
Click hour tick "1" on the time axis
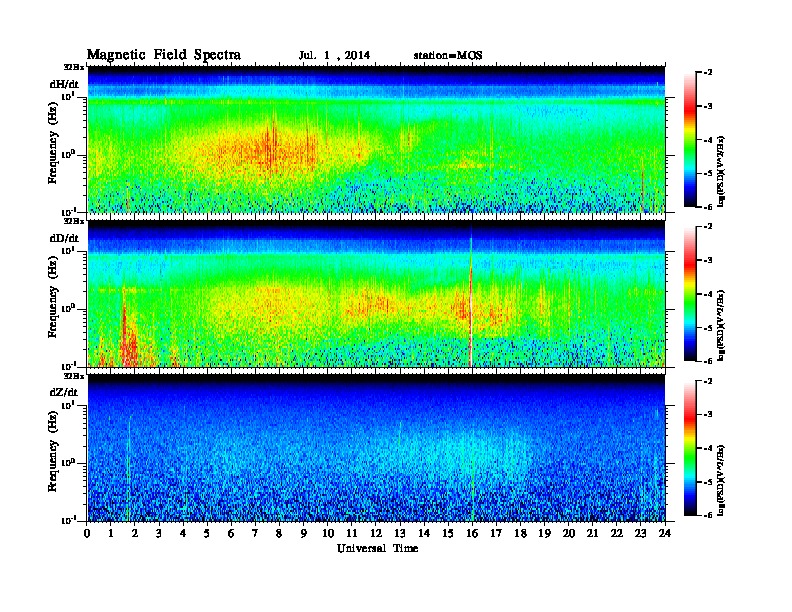tap(111, 534)
